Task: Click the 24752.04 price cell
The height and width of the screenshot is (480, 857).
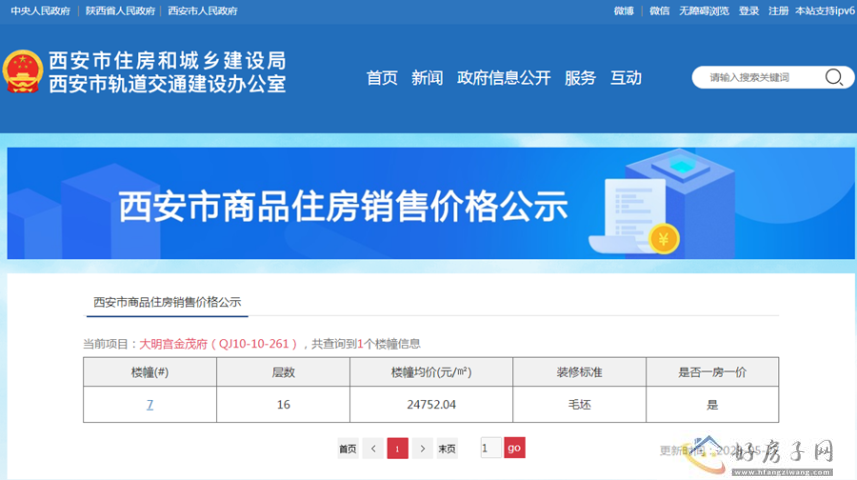Action: click(431, 405)
